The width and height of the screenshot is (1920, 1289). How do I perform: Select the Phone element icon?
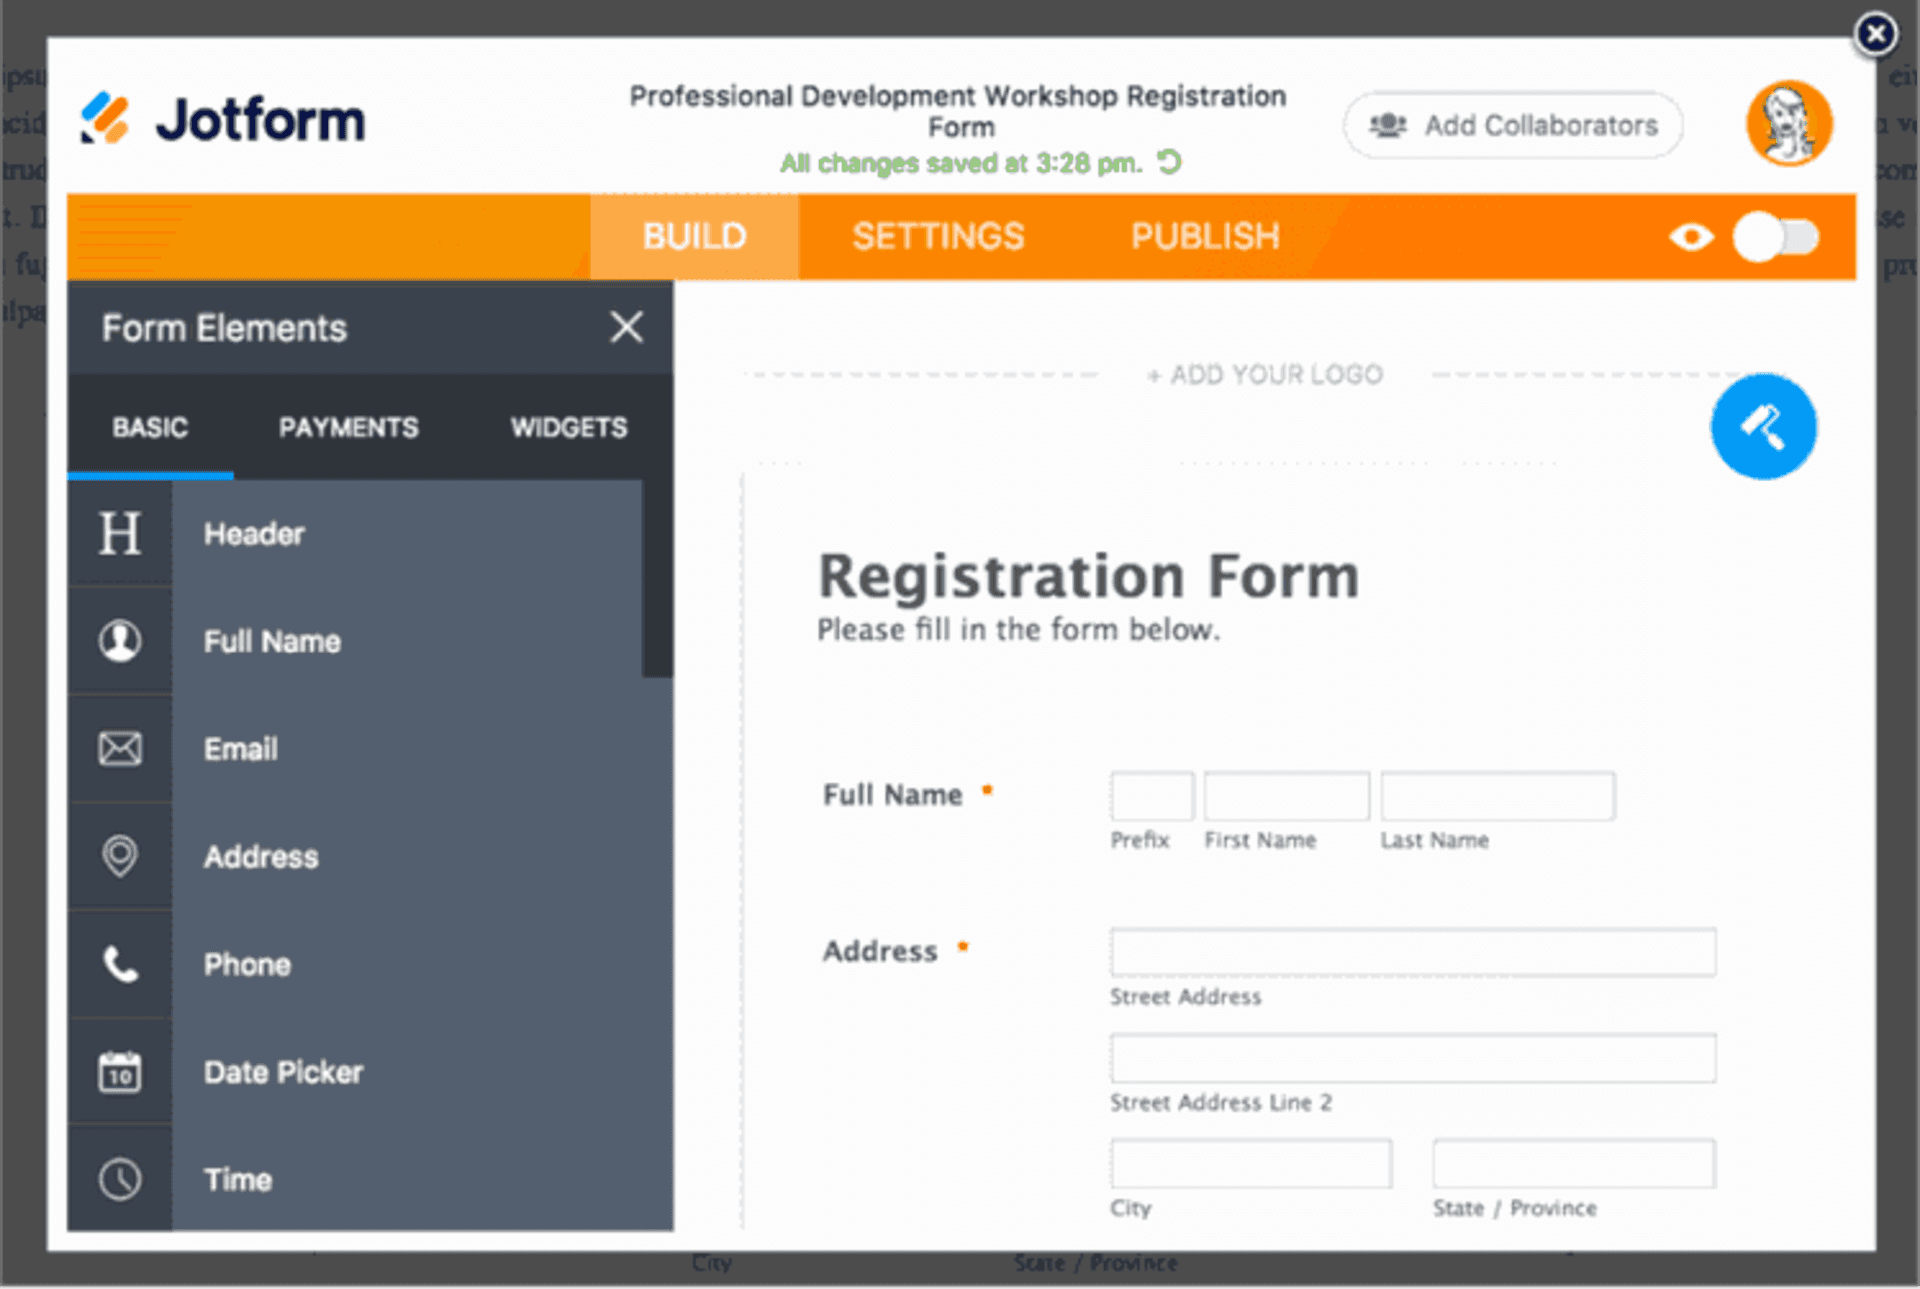pos(120,963)
